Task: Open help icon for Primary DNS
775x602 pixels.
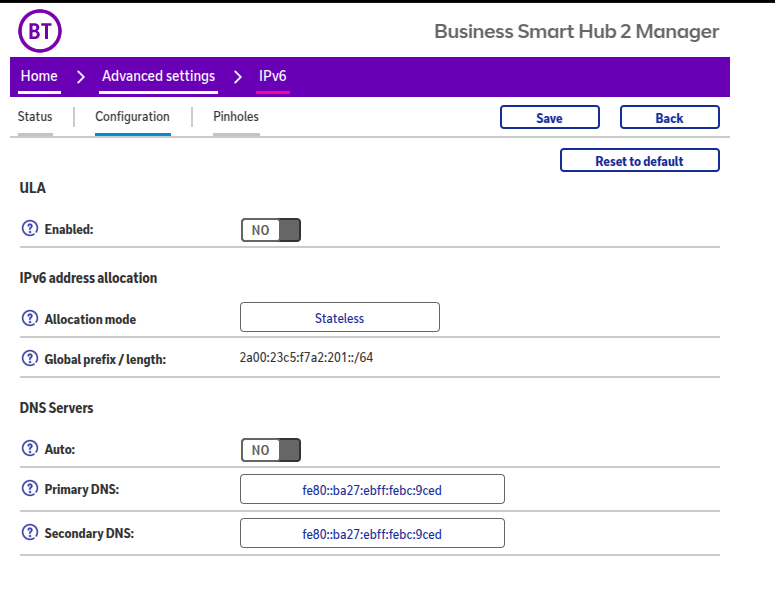Action: coord(30,488)
